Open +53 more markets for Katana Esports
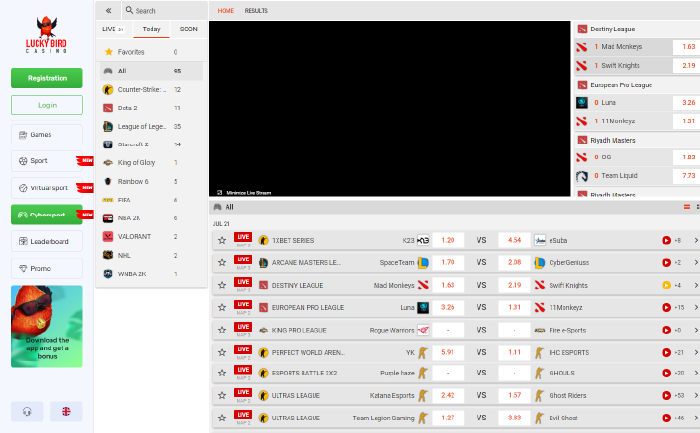This screenshot has width=700, height=433. click(679, 396)
